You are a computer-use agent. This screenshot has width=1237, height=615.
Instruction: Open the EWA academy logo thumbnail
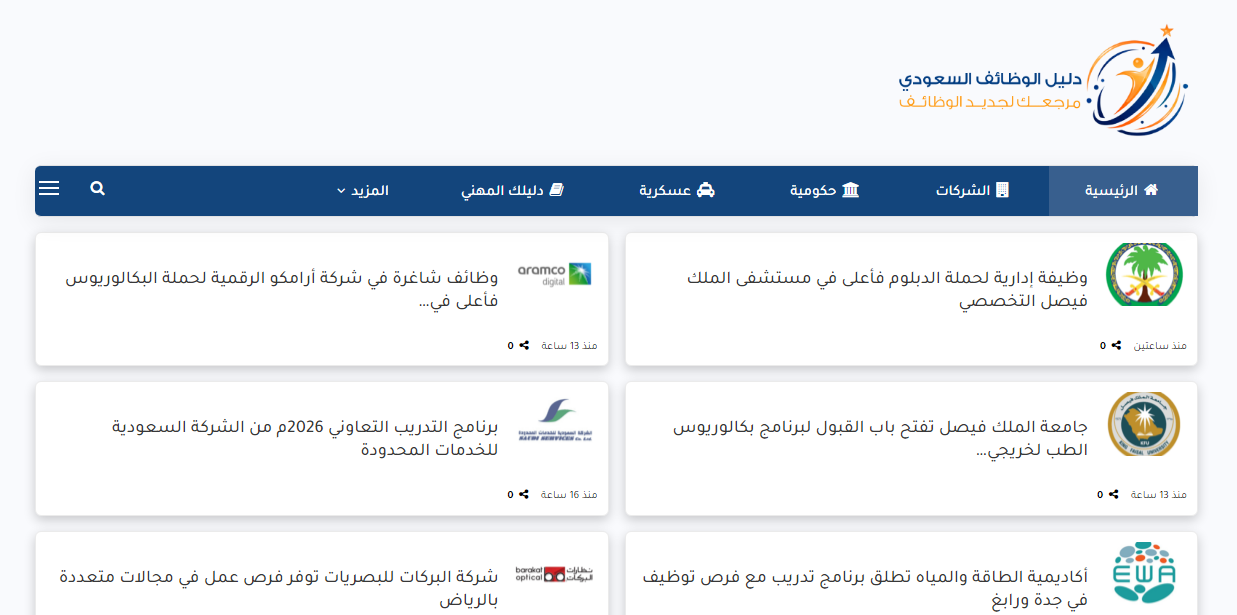pos(1144,572)
